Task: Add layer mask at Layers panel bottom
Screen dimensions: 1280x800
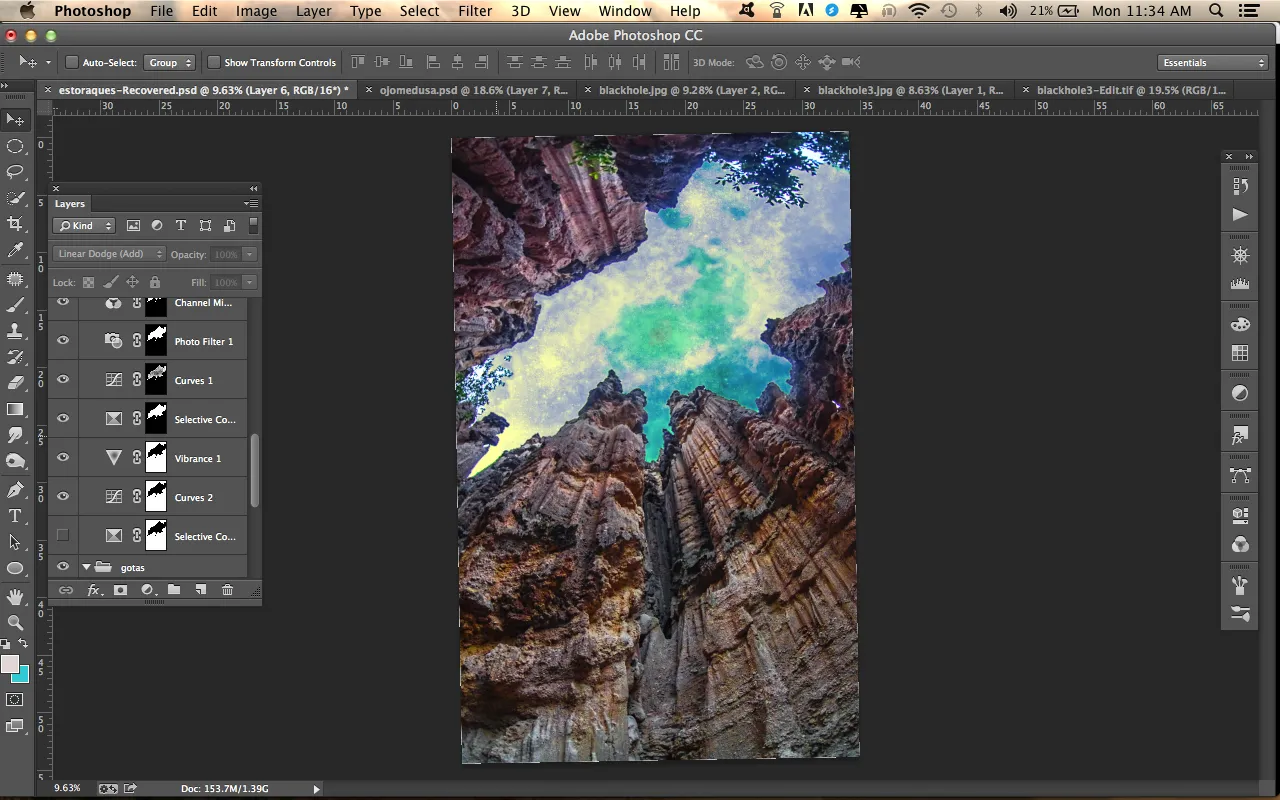Action: coord(120,590)
